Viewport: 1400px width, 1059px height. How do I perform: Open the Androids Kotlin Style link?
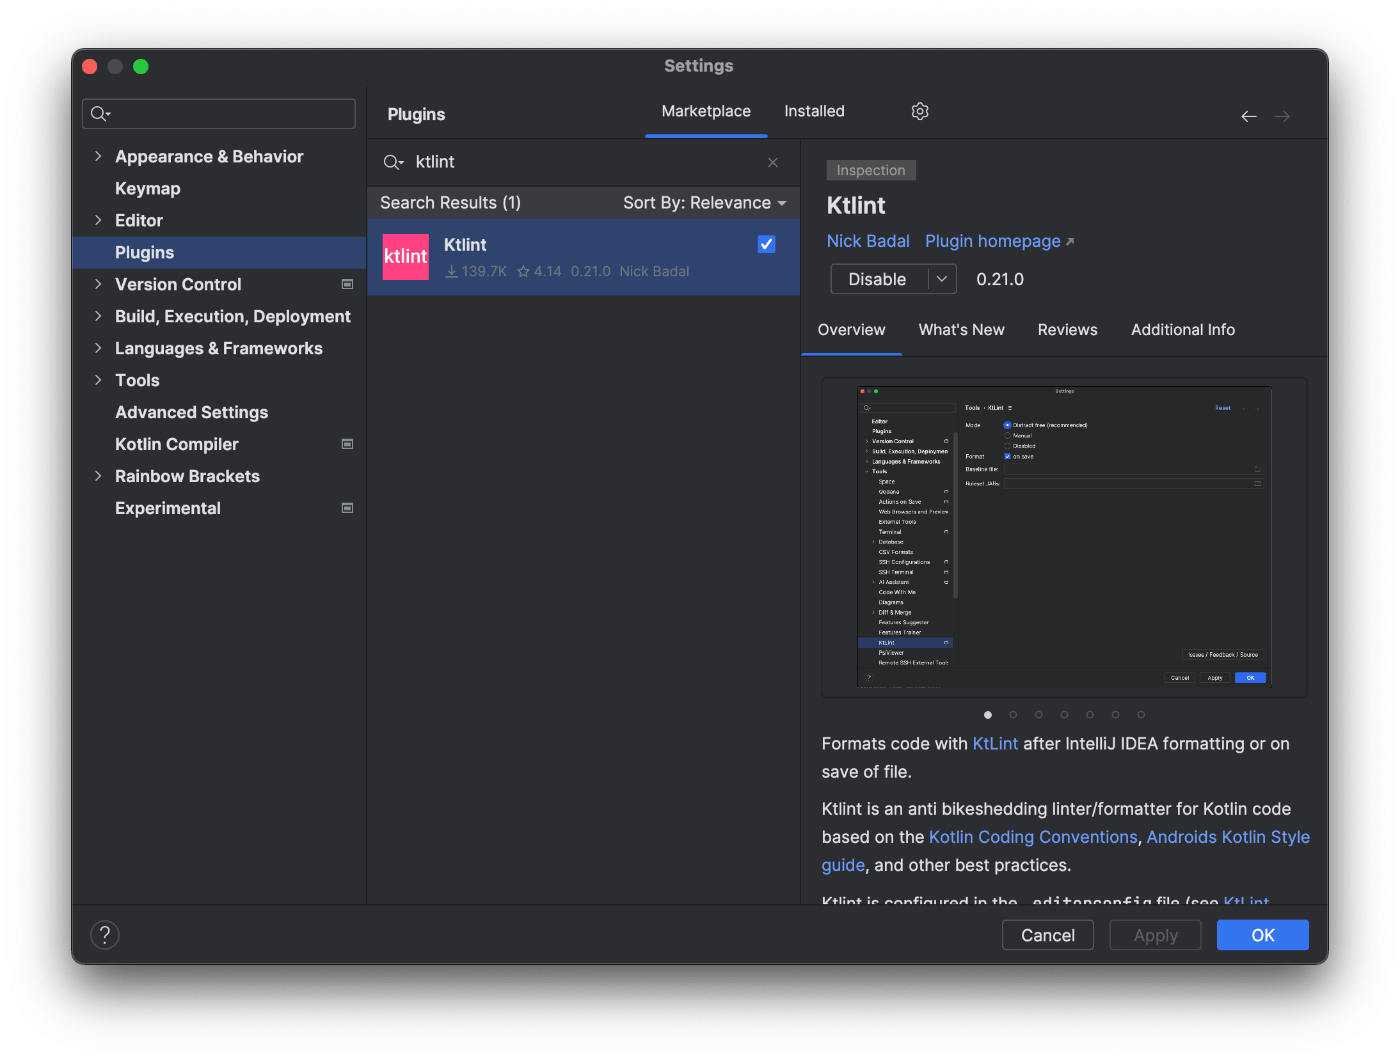1228,837
